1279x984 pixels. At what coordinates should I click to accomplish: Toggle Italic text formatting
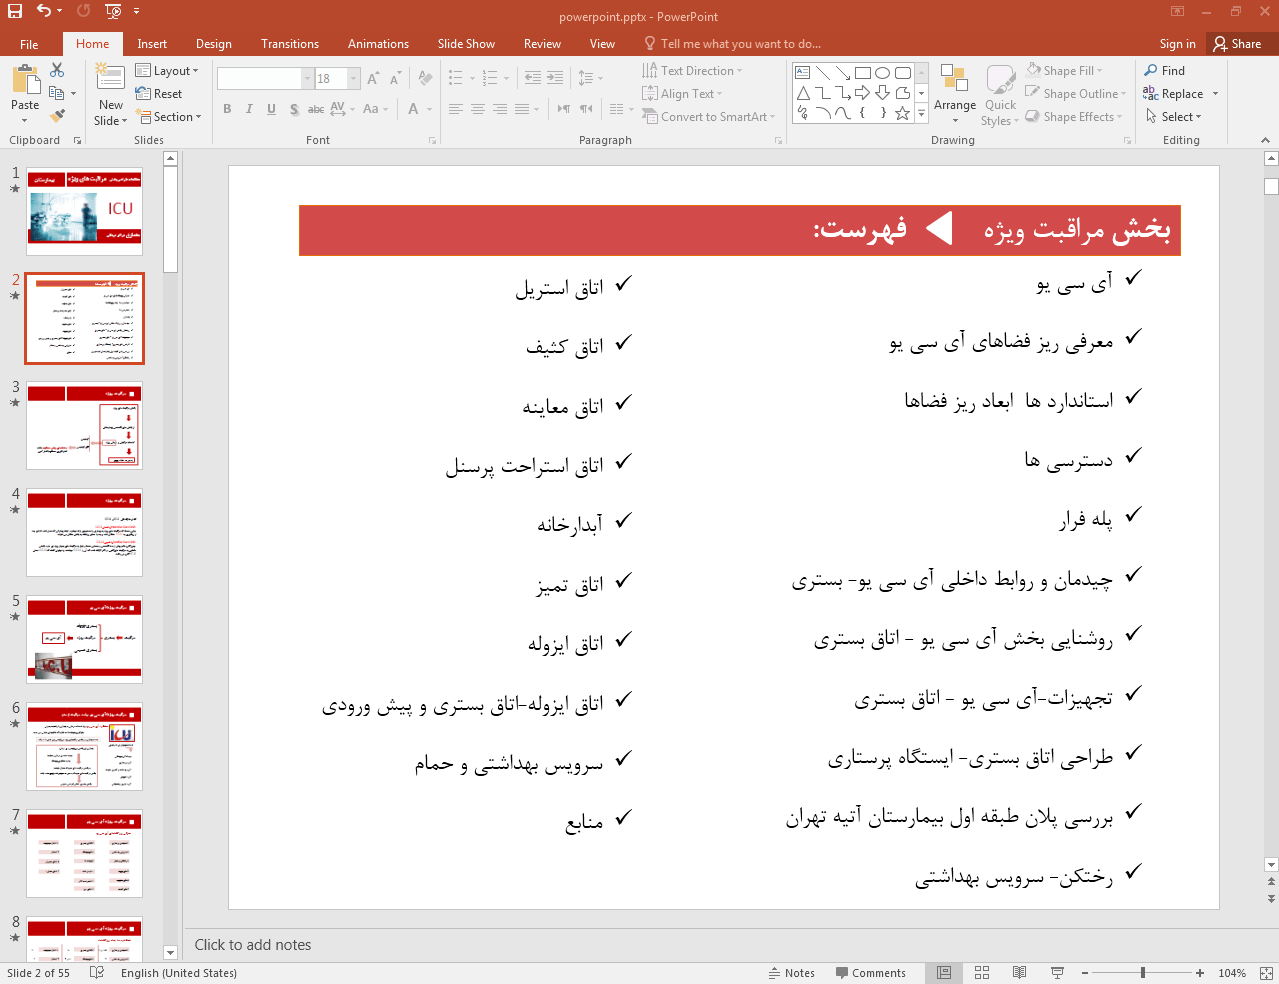[x=250, y=109]
